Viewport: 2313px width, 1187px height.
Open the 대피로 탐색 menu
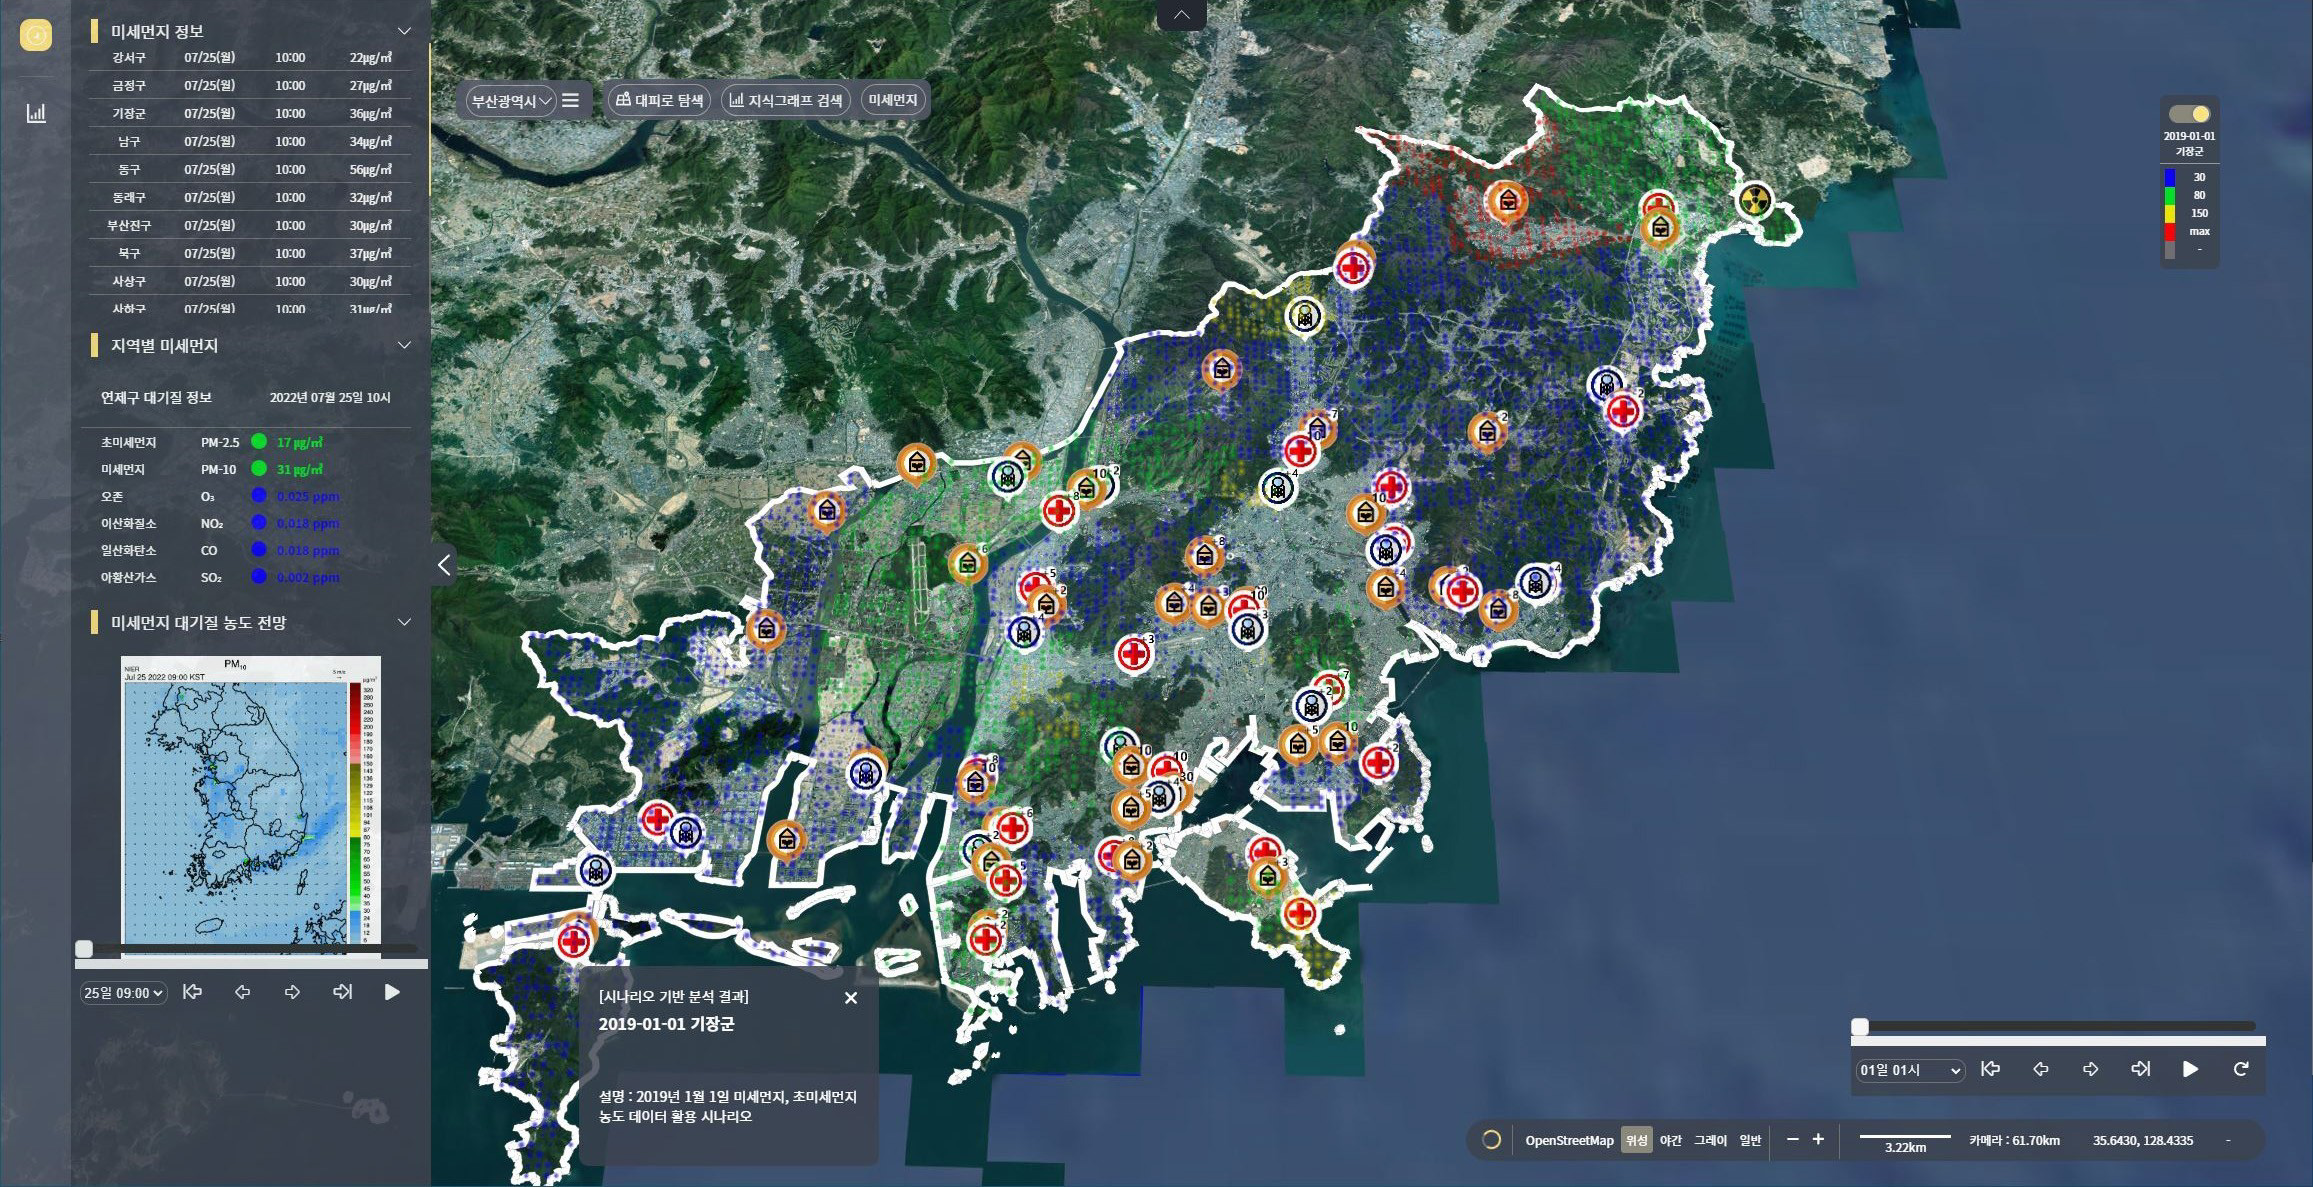tap(659, 100)
